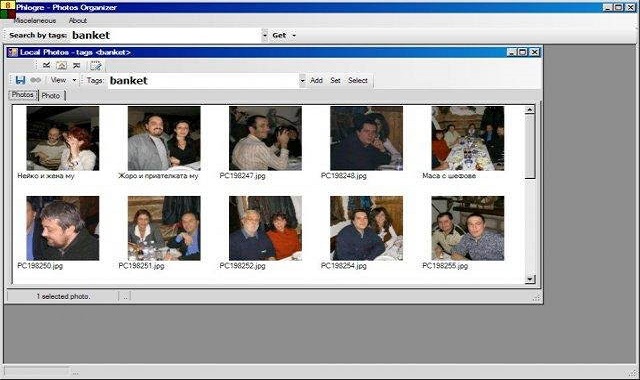Select thumbnail captioned Жоро и приятелката му
This screenshot has height=380, width=640.
164,138
